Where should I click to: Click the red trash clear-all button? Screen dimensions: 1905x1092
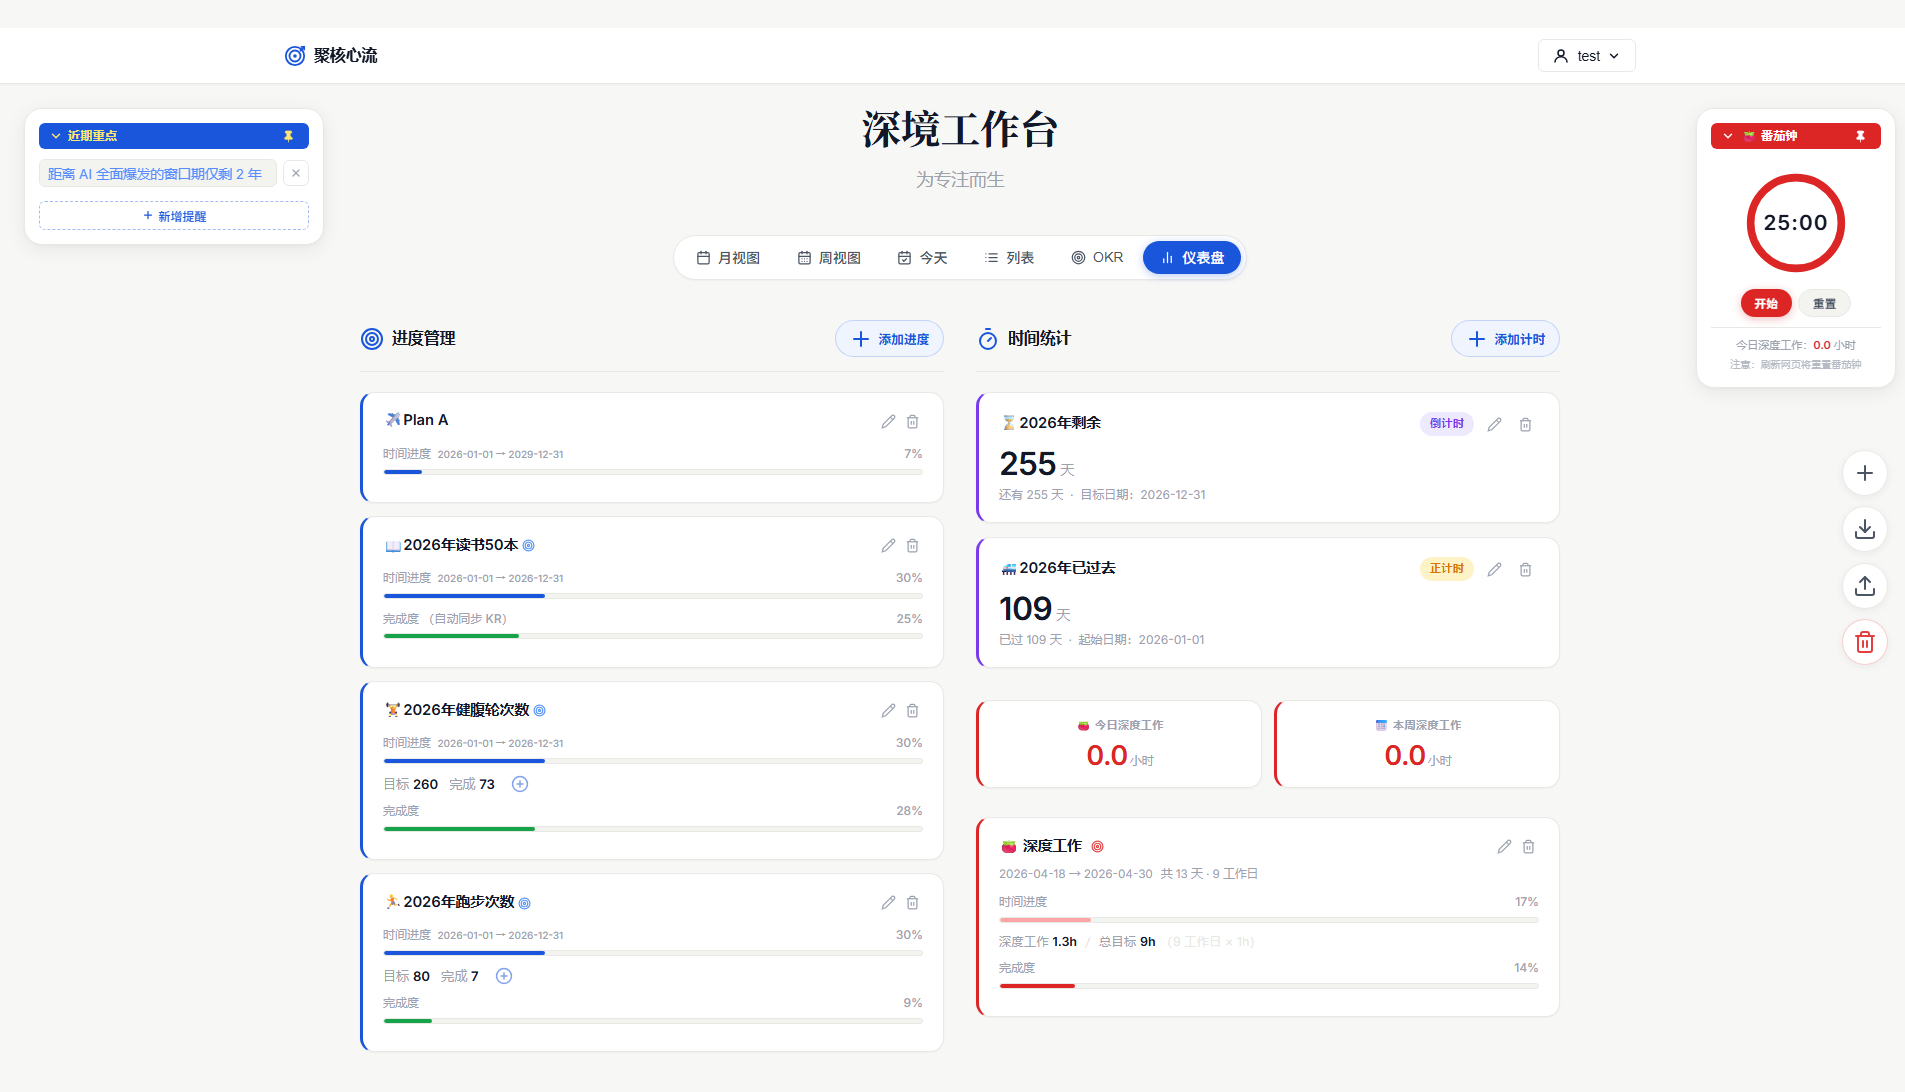(x=1864, y=642)
